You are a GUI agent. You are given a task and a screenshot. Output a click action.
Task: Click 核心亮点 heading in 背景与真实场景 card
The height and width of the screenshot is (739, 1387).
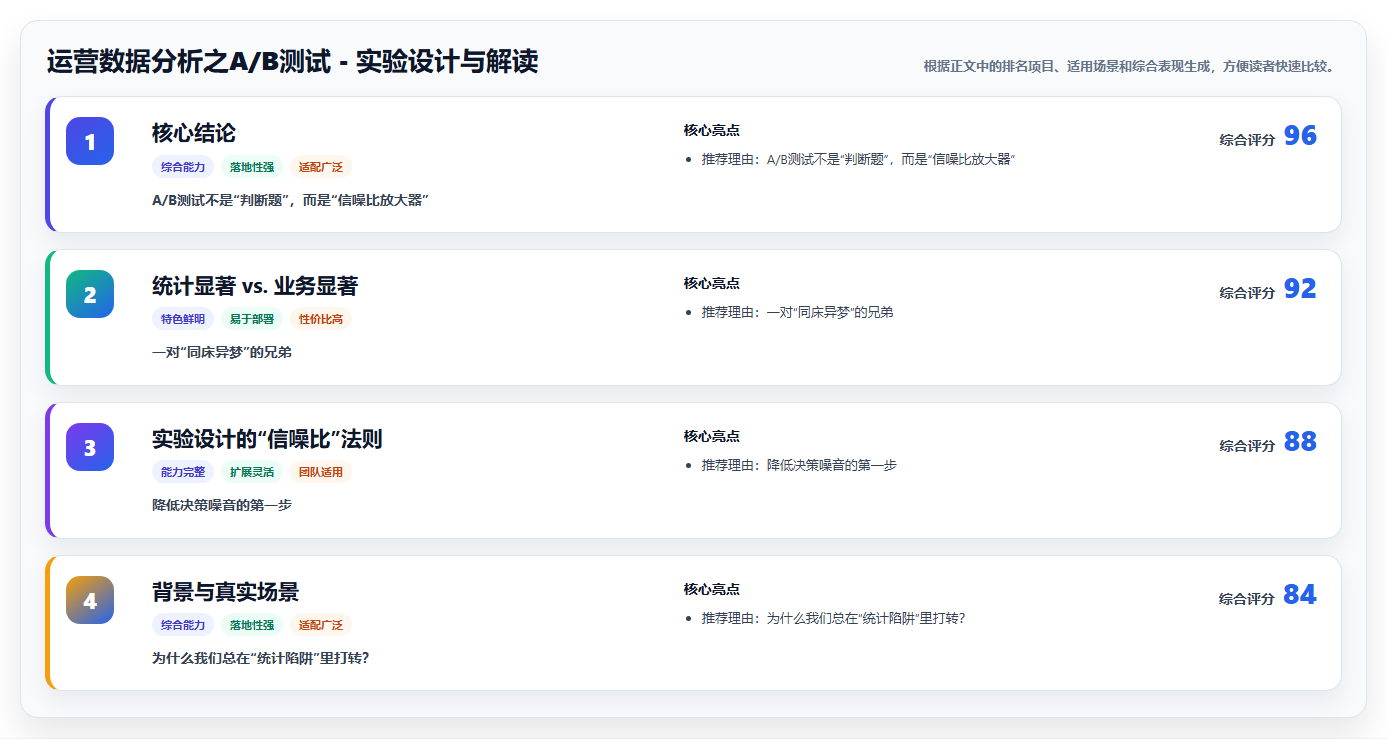pyautogui.click(x=712, y=590)
